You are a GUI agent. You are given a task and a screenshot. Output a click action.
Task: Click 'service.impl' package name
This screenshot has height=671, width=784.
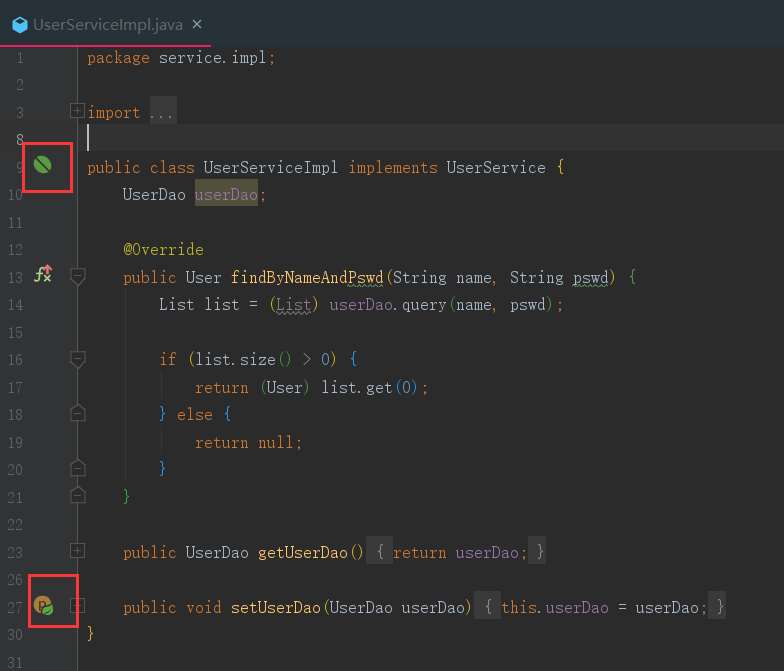pyautogui.click(x=212, y=58)
